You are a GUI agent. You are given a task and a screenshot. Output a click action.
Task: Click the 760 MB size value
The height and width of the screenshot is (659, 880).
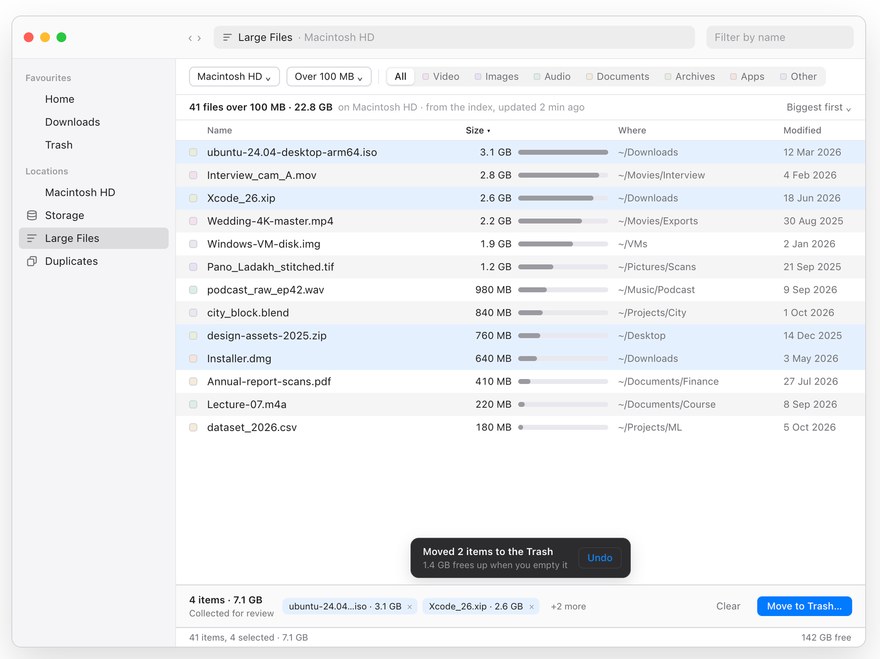click(x=493, y=336)
